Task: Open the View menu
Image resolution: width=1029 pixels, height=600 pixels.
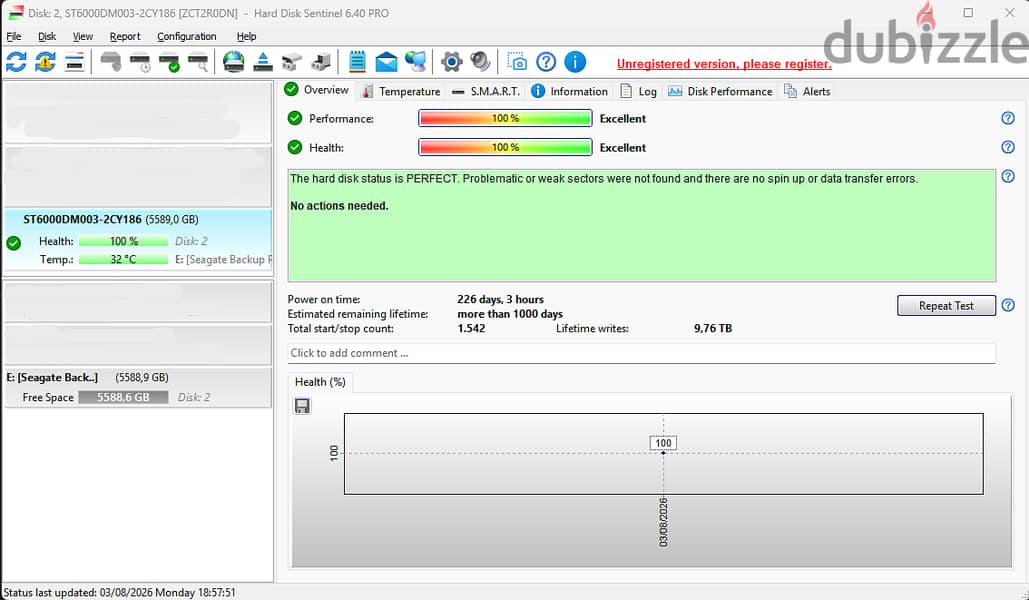Action: click(x=83, y=36)
